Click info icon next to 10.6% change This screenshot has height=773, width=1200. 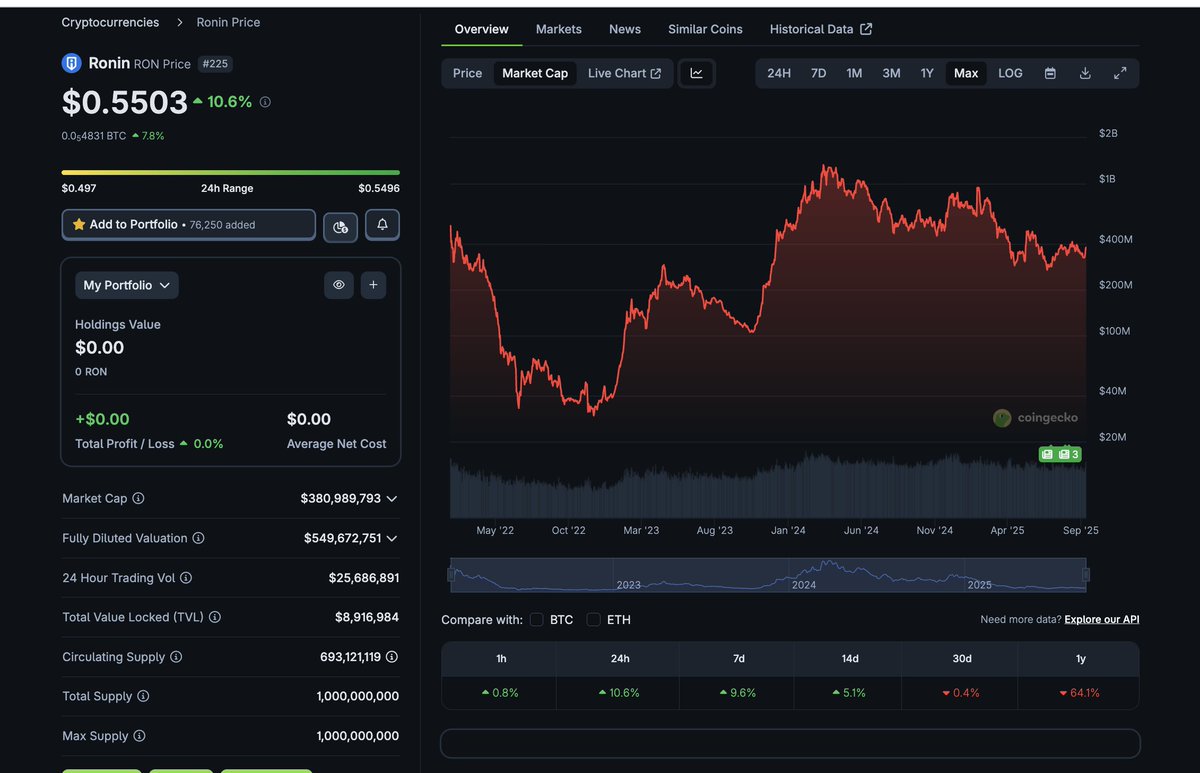(x=265, y=102)
